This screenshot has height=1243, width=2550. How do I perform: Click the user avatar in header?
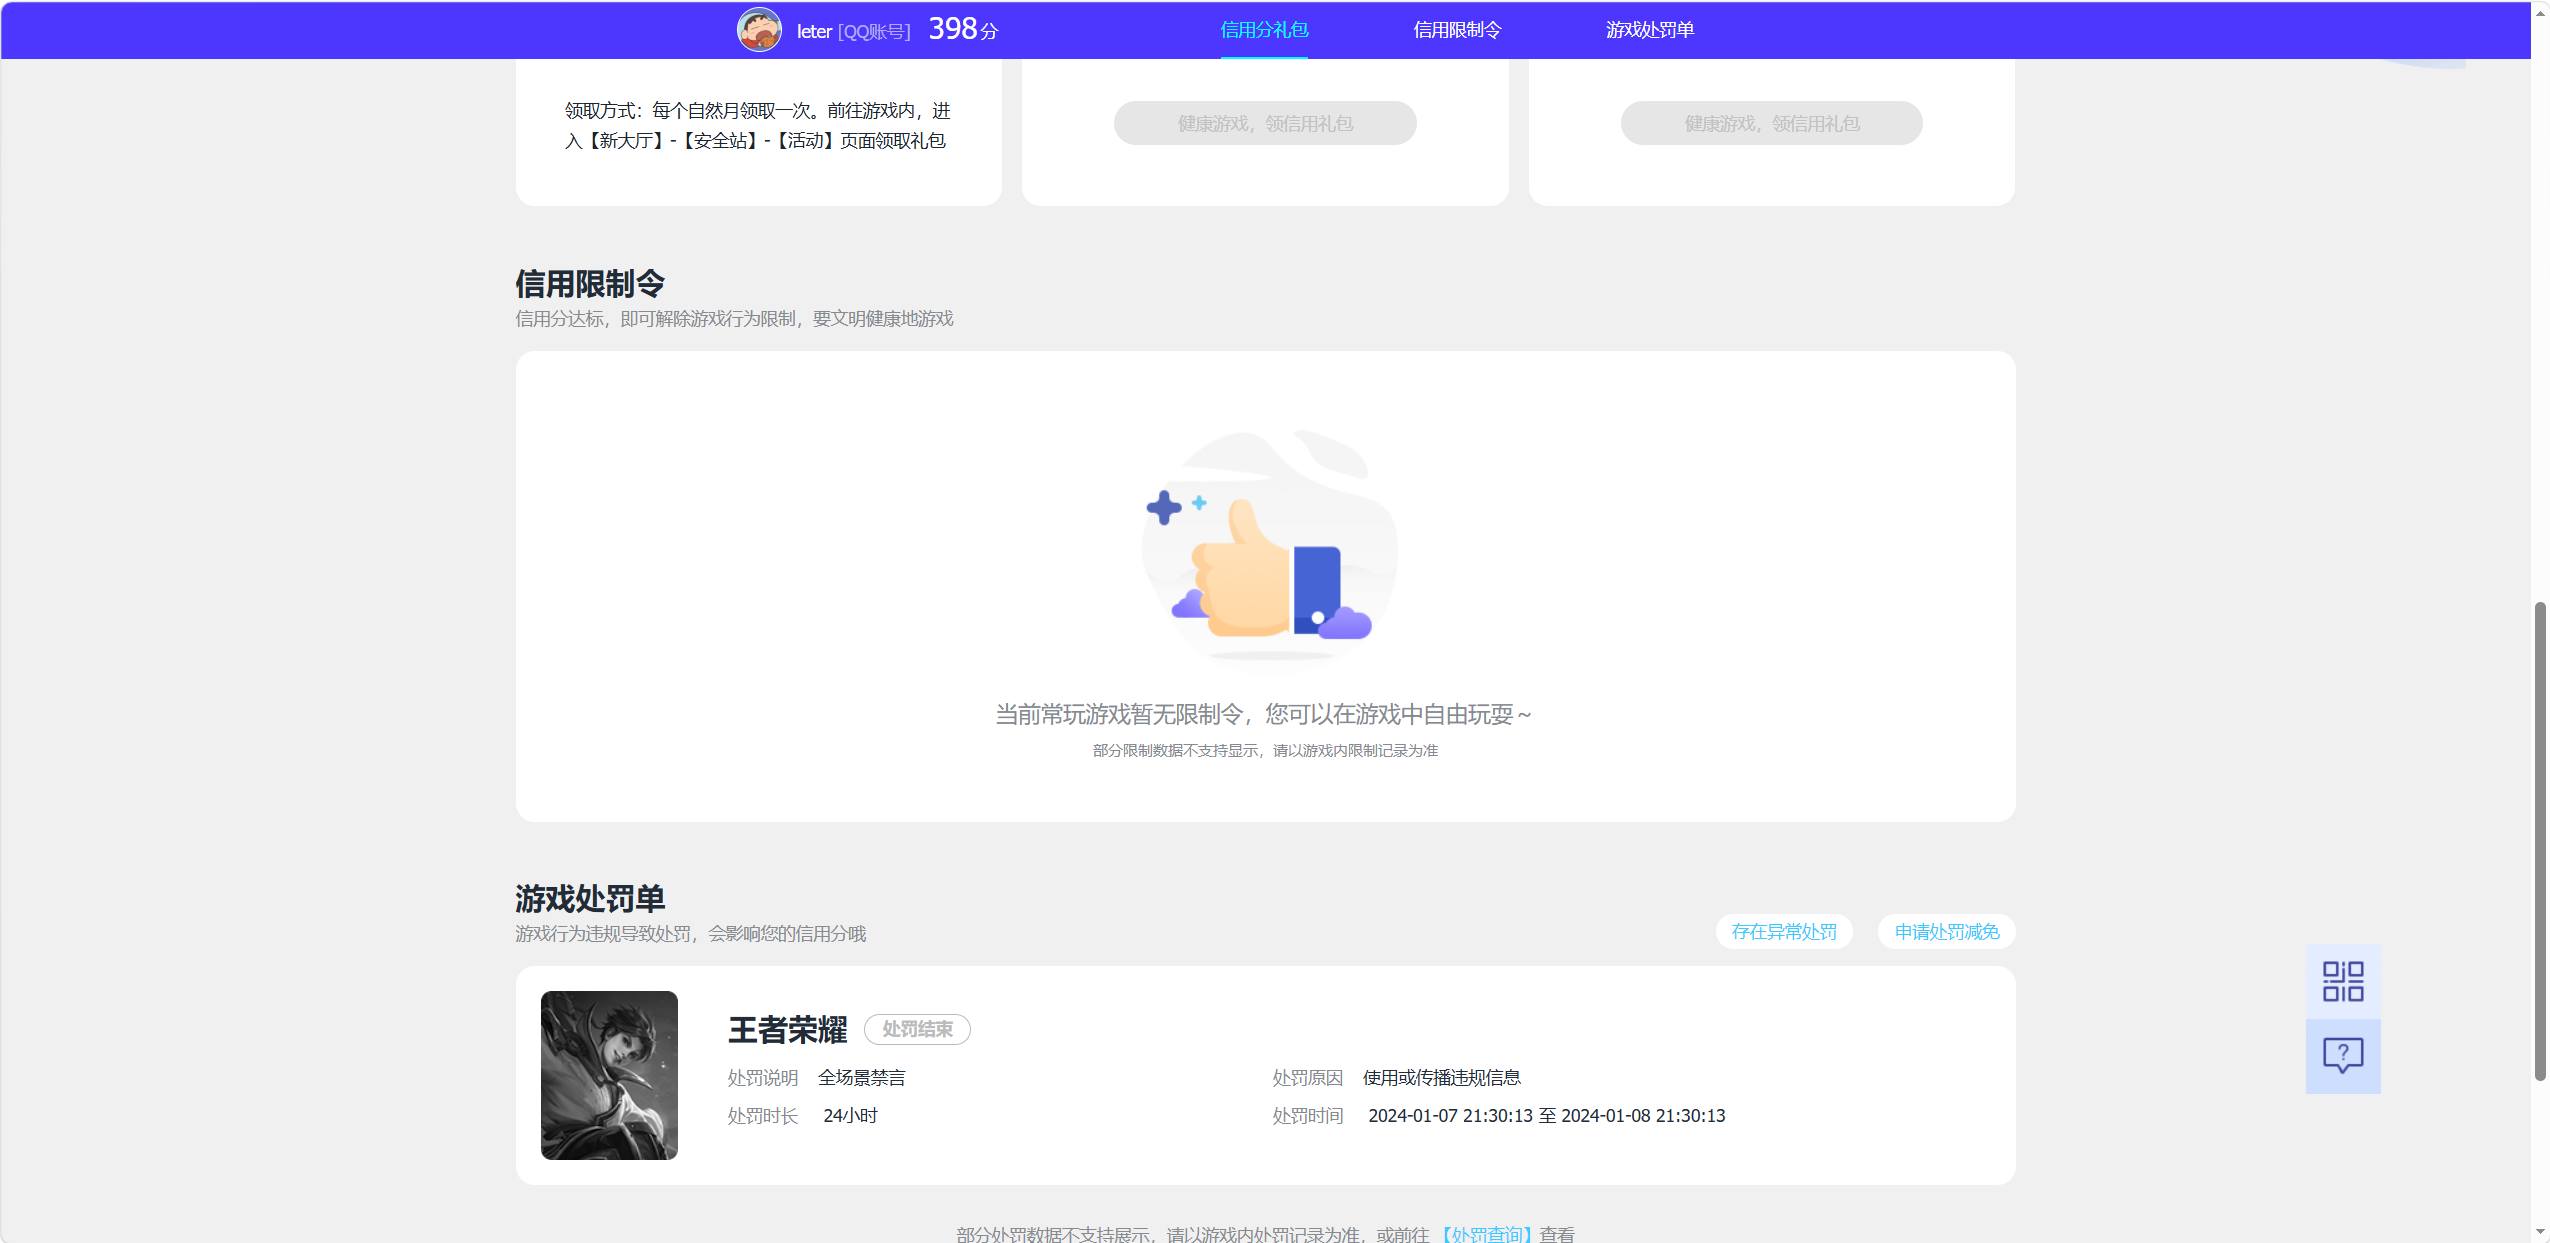759,29
